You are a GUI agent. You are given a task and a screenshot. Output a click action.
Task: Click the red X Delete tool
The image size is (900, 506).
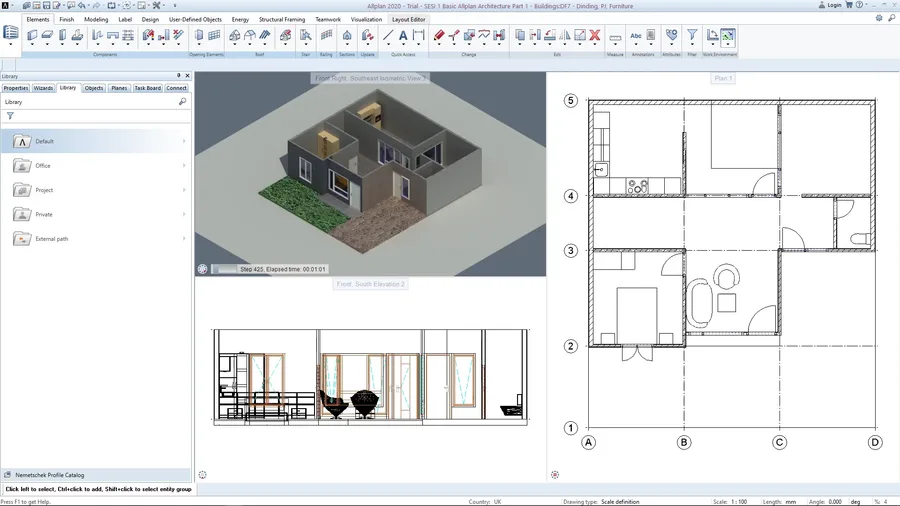click(595, 36)
